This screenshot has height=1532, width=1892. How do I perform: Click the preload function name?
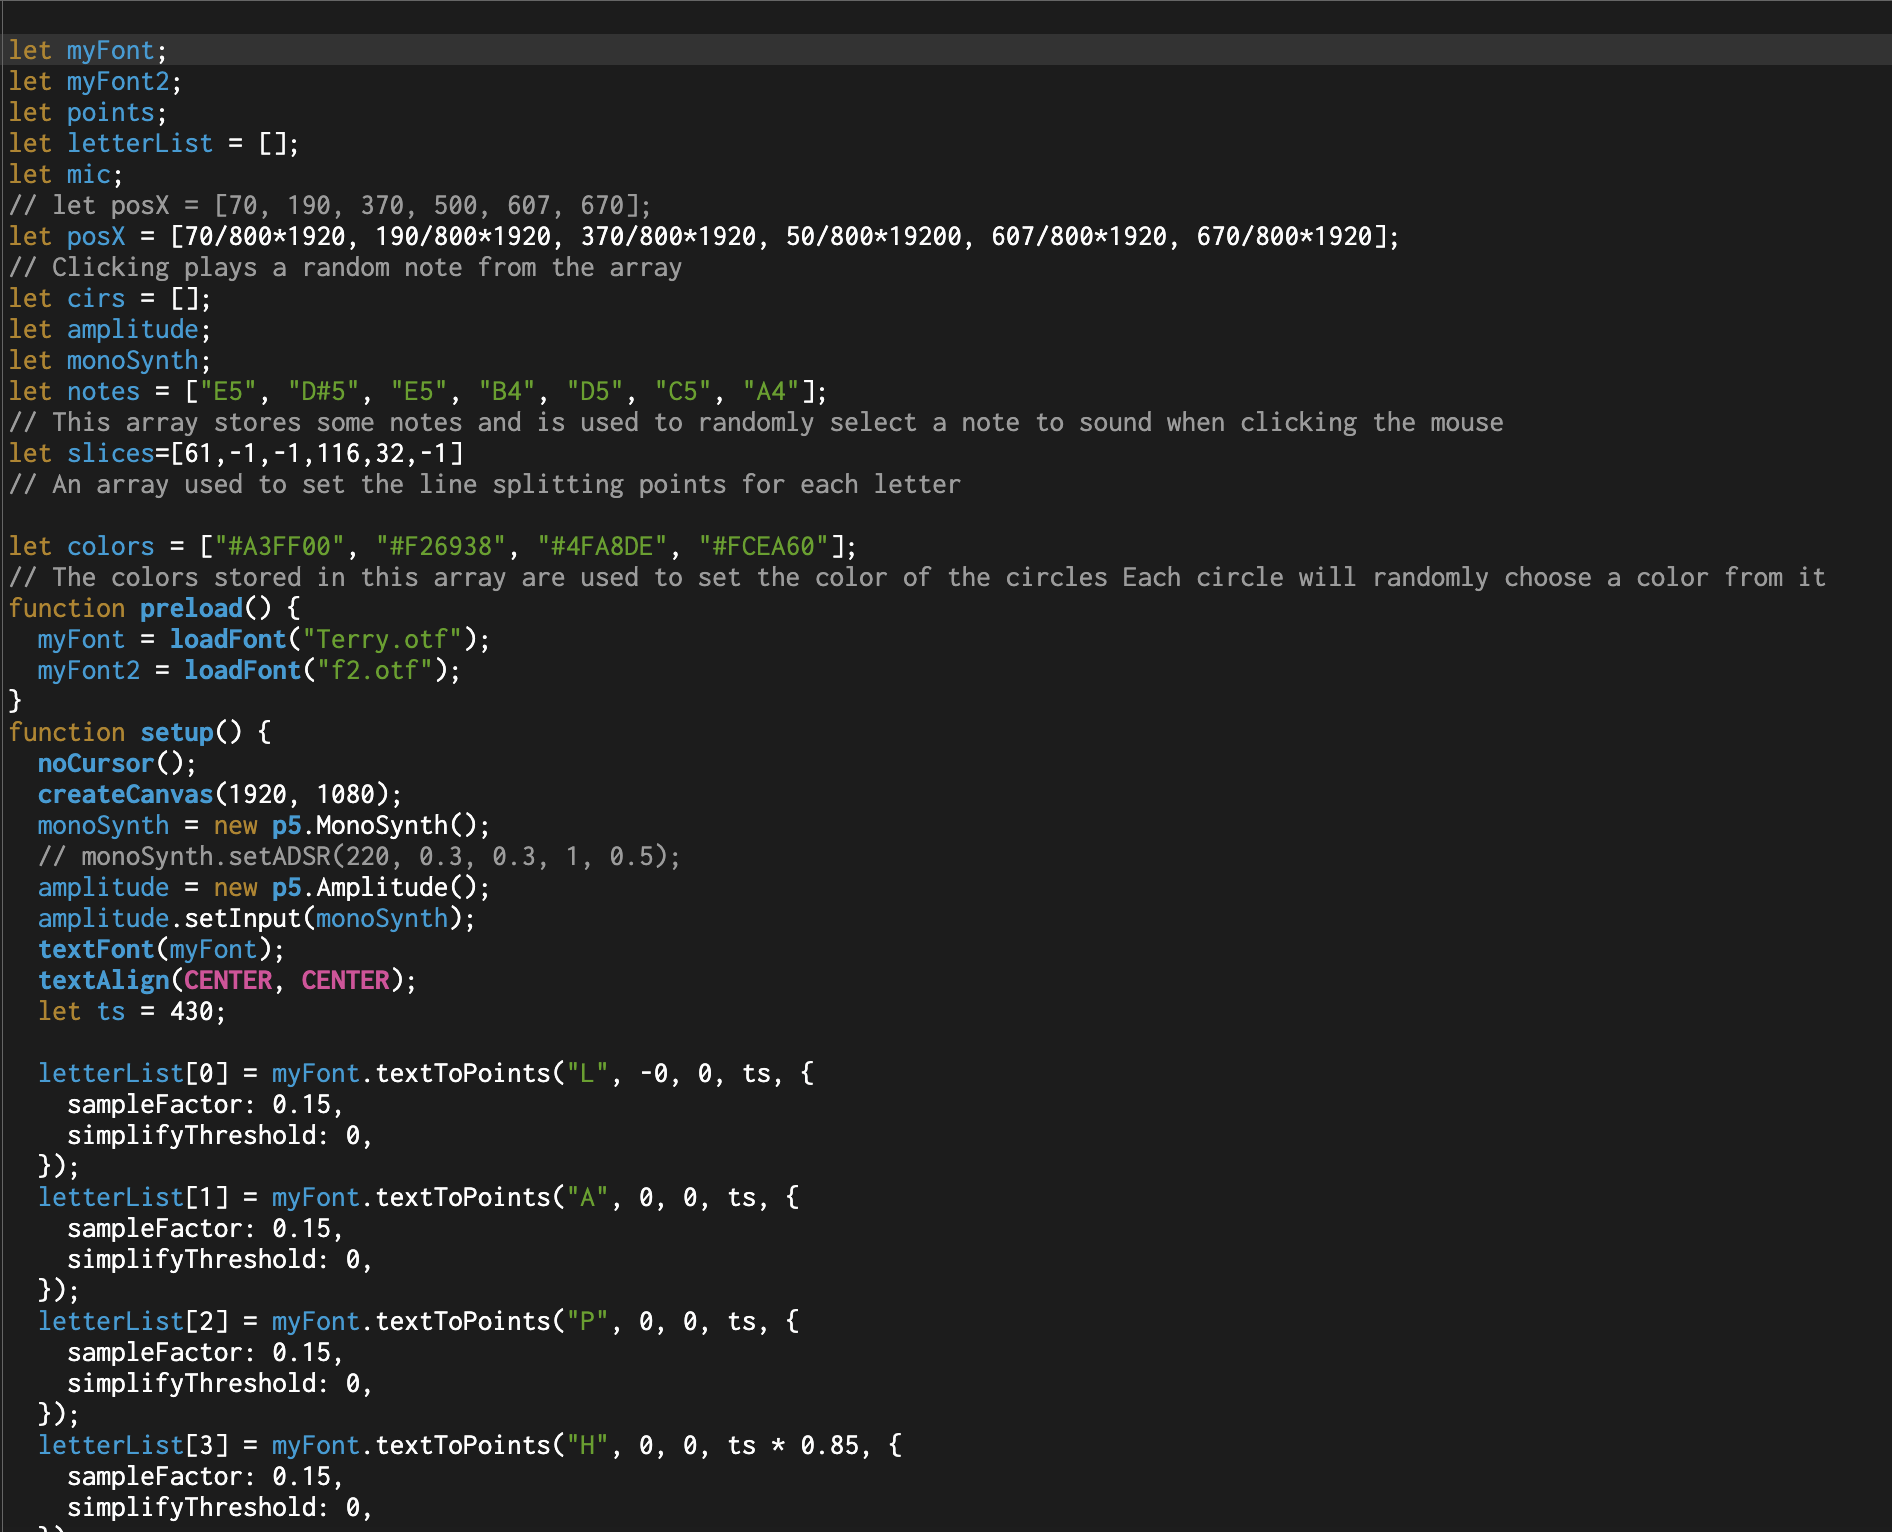click(x=191, y=608)
